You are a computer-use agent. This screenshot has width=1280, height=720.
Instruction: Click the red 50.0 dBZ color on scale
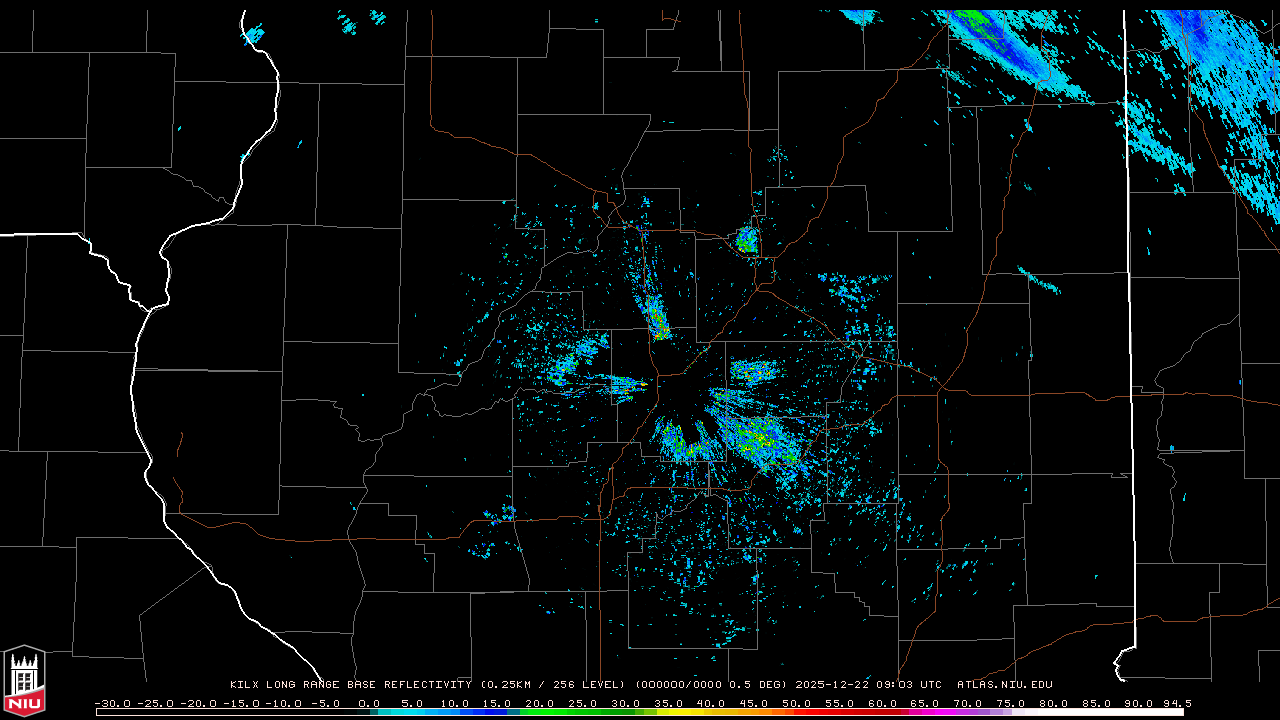pyautogui.click(x=797, y=712)
